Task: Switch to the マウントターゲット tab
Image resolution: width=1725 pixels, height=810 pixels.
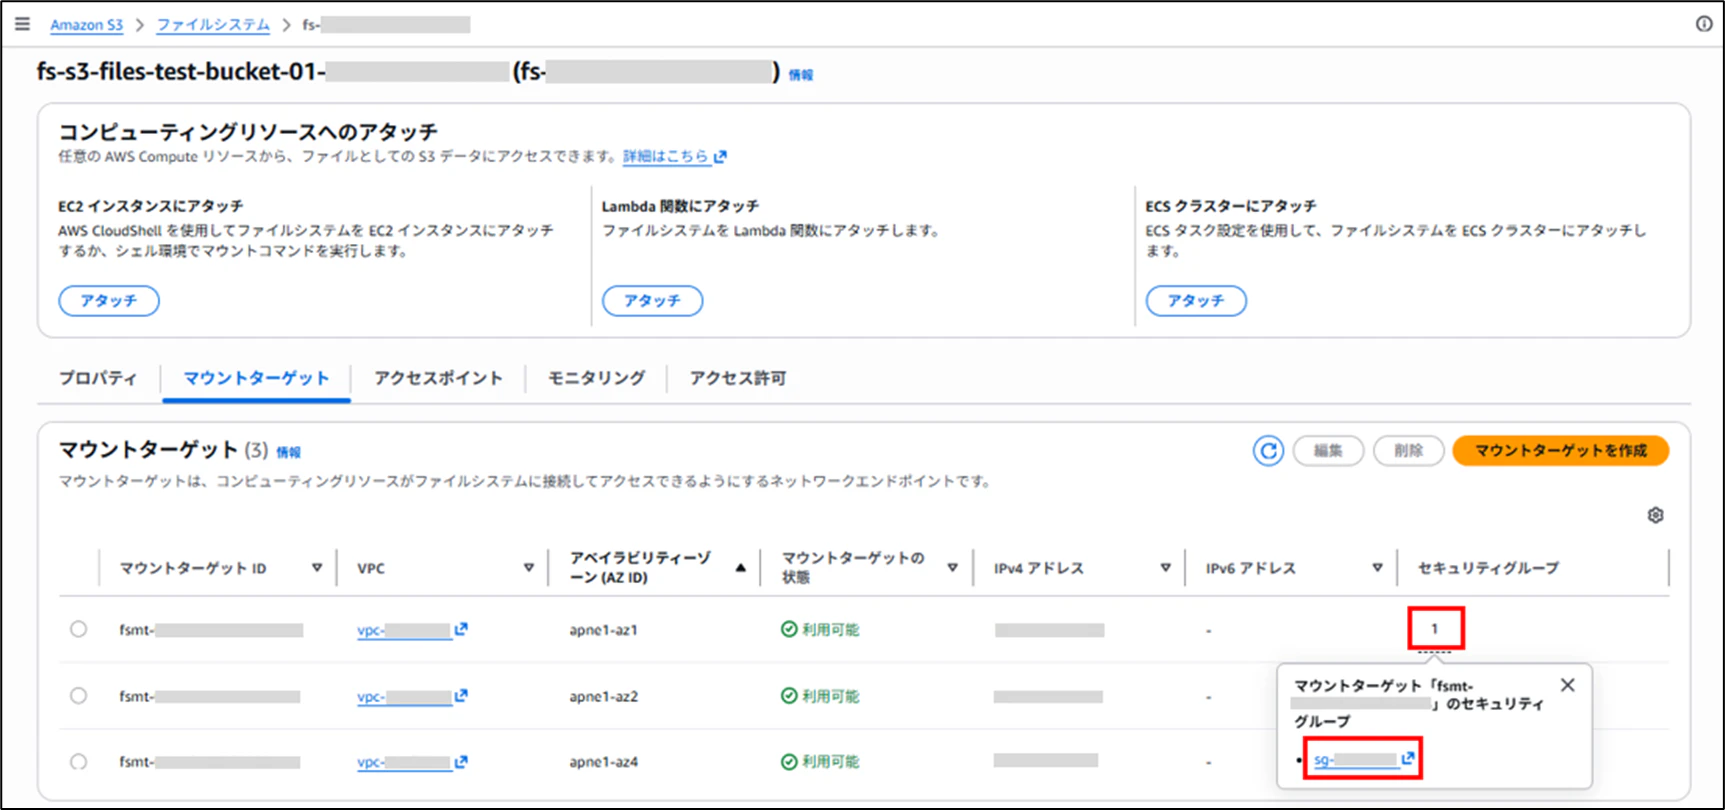Action: 256,378
